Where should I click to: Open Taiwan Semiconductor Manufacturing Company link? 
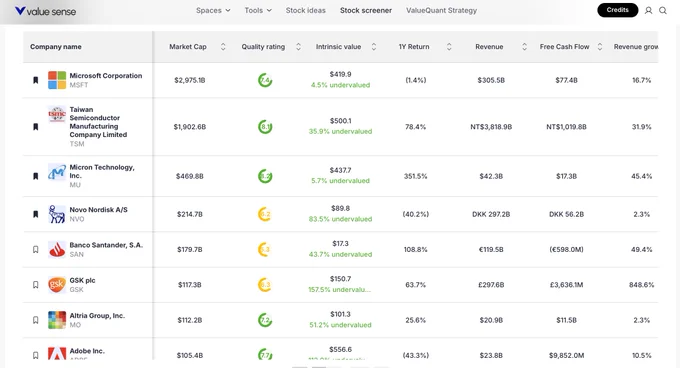(98, 122)
